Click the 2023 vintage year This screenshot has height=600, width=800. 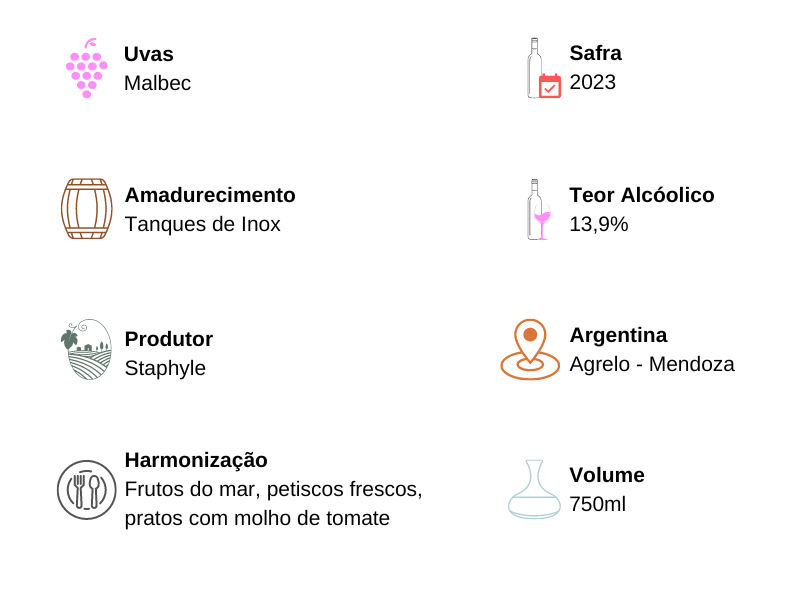(x=592, y=82)
